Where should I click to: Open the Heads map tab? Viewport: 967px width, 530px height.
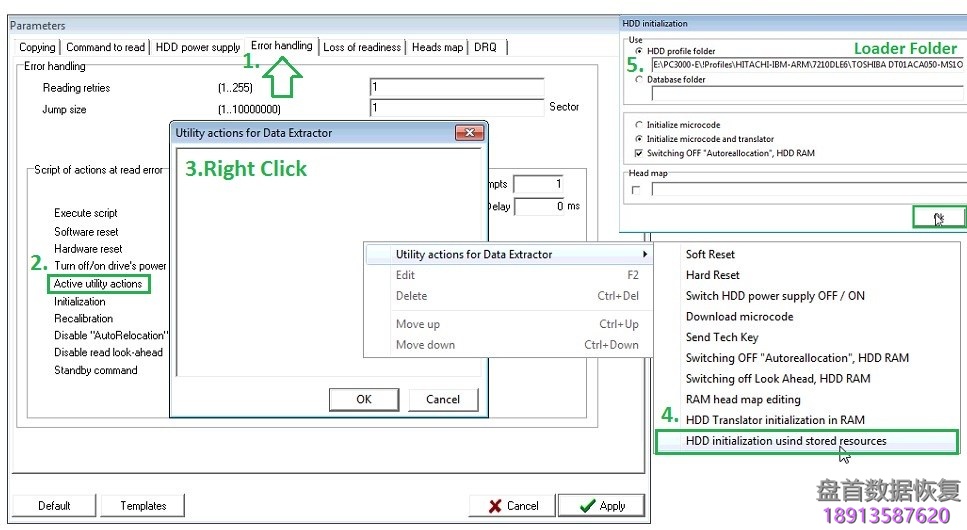tap(437, 47)
